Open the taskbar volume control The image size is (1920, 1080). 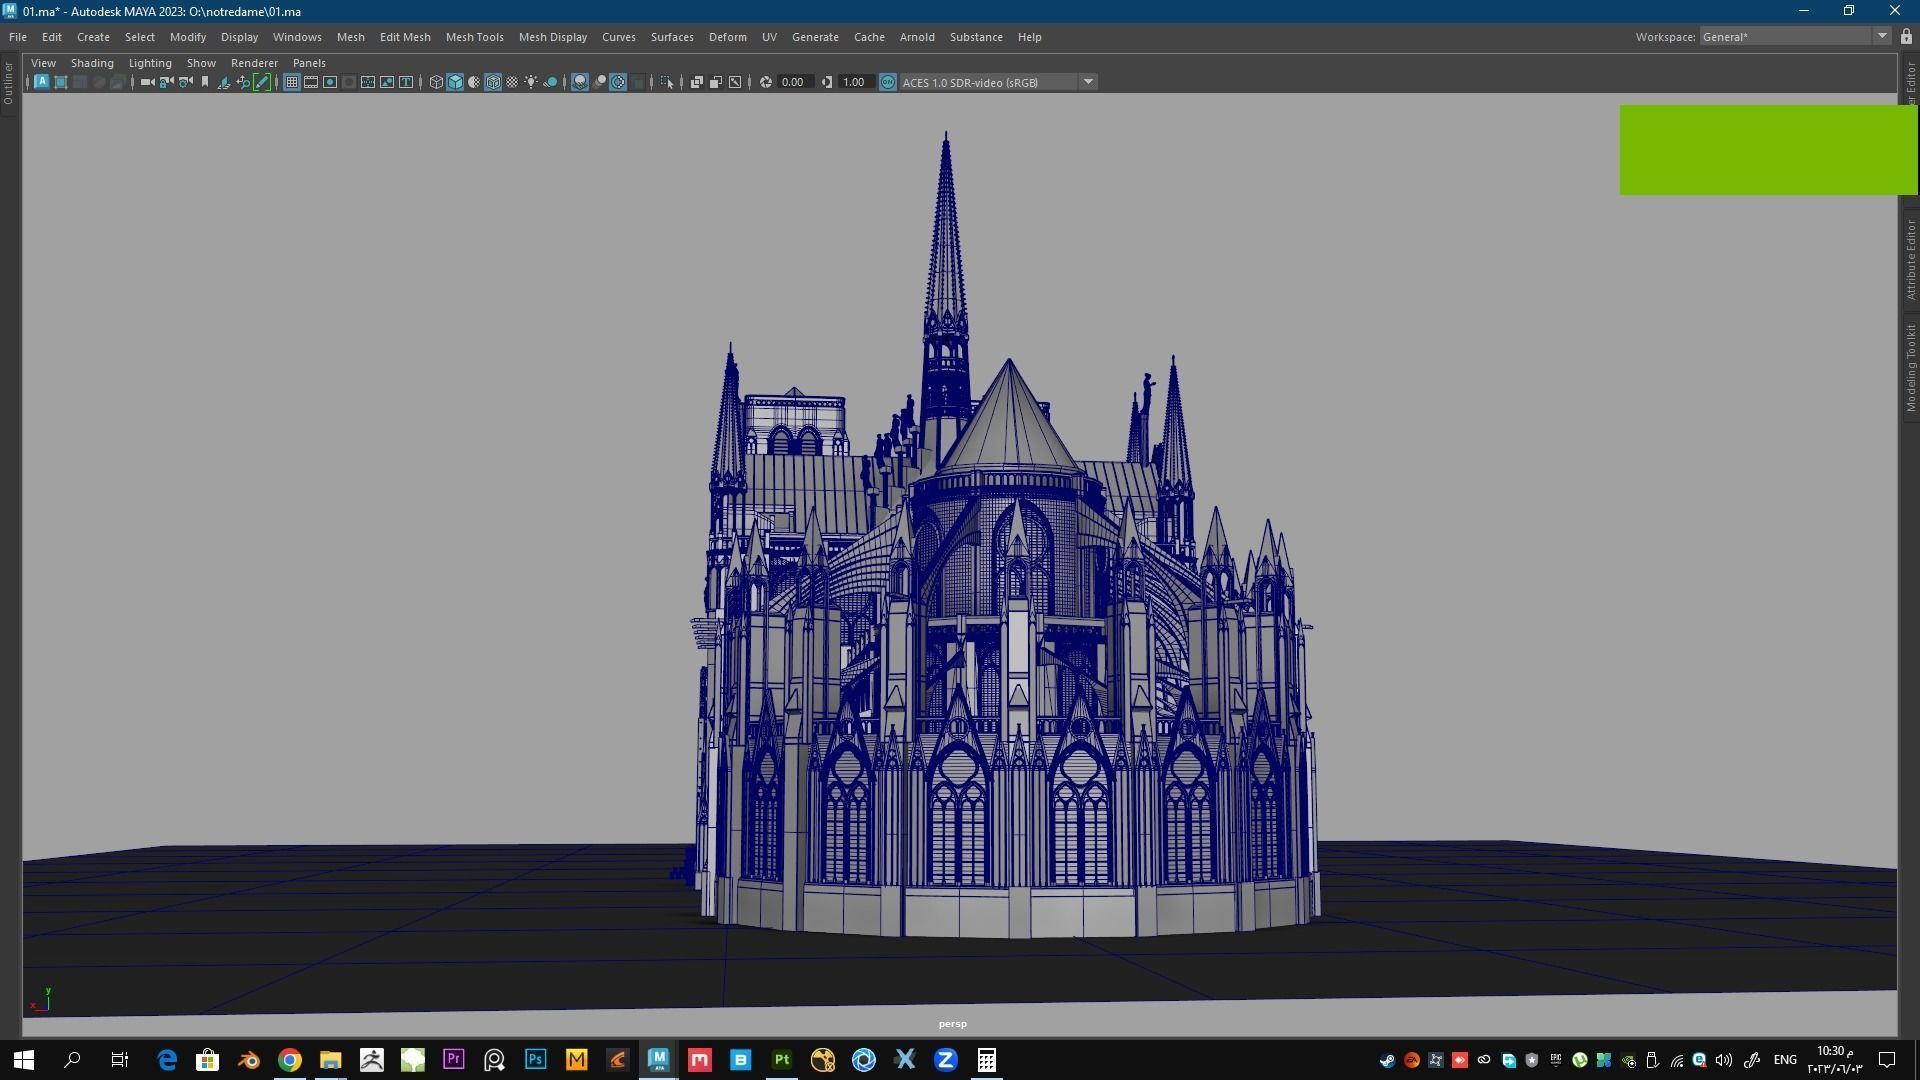coord(1723,1060)
